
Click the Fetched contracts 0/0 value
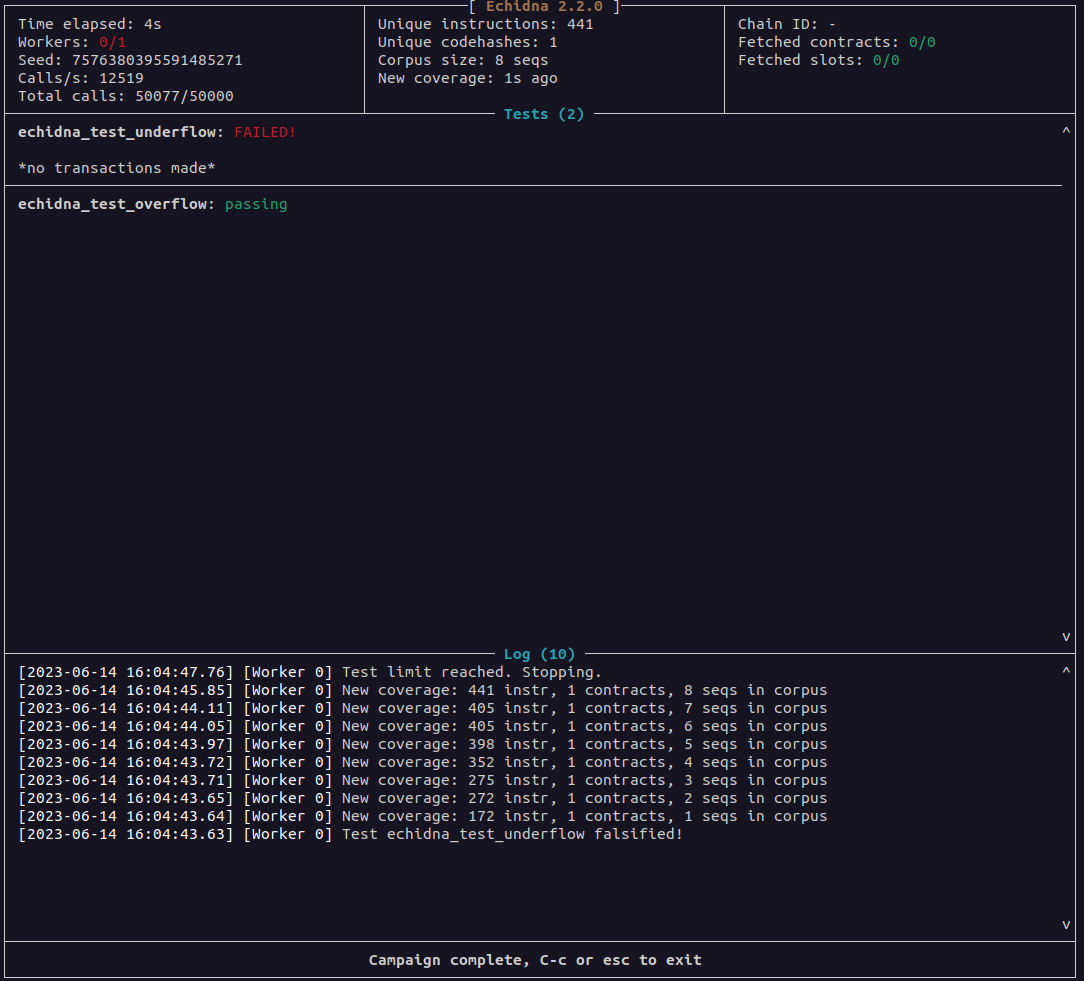tap(922, 42)
